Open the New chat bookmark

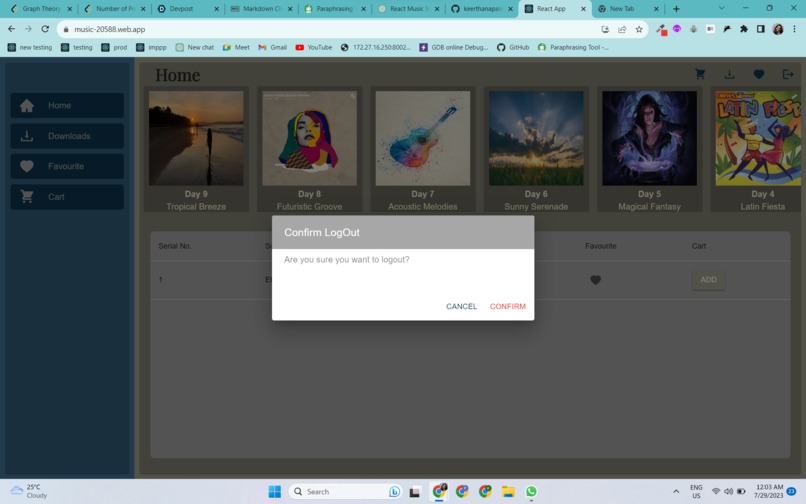pos(195,47)
